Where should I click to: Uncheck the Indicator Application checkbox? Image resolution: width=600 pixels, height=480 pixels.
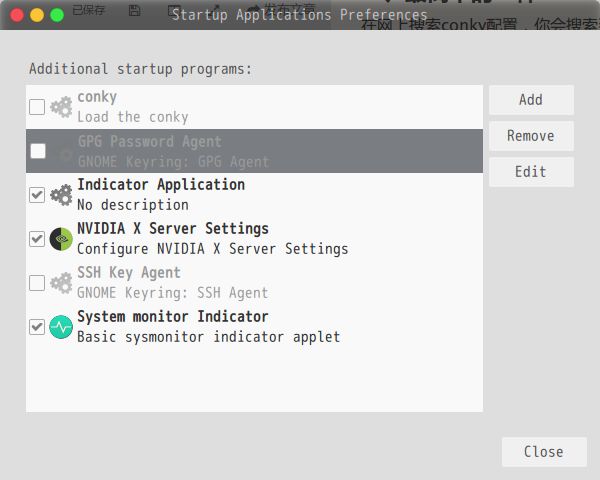[x=37, y=195]
